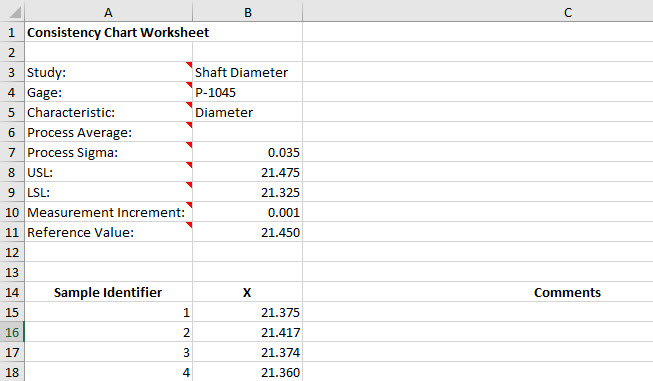Click the 21.360 measurement cell
This screenshot has height=381, width=653.
248,372
